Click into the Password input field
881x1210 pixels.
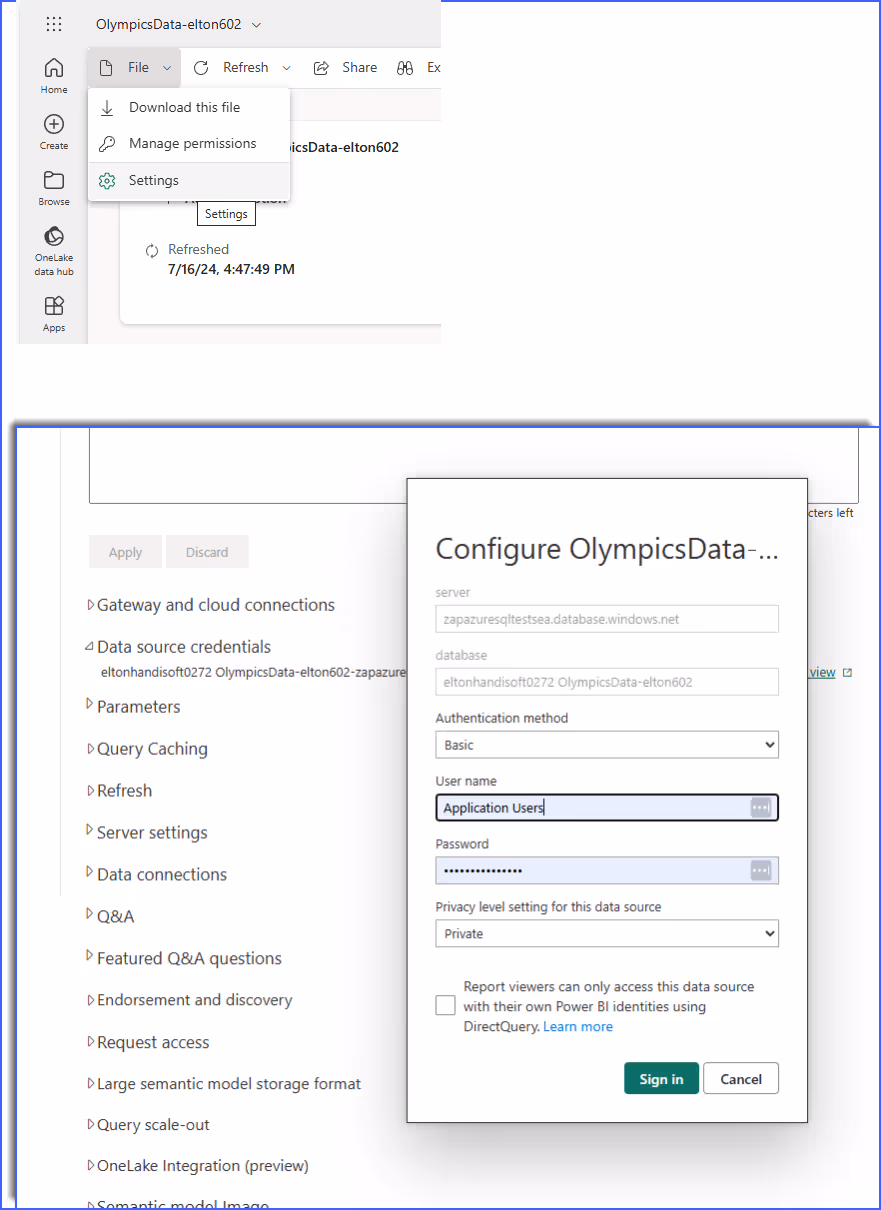click(590, 871)
